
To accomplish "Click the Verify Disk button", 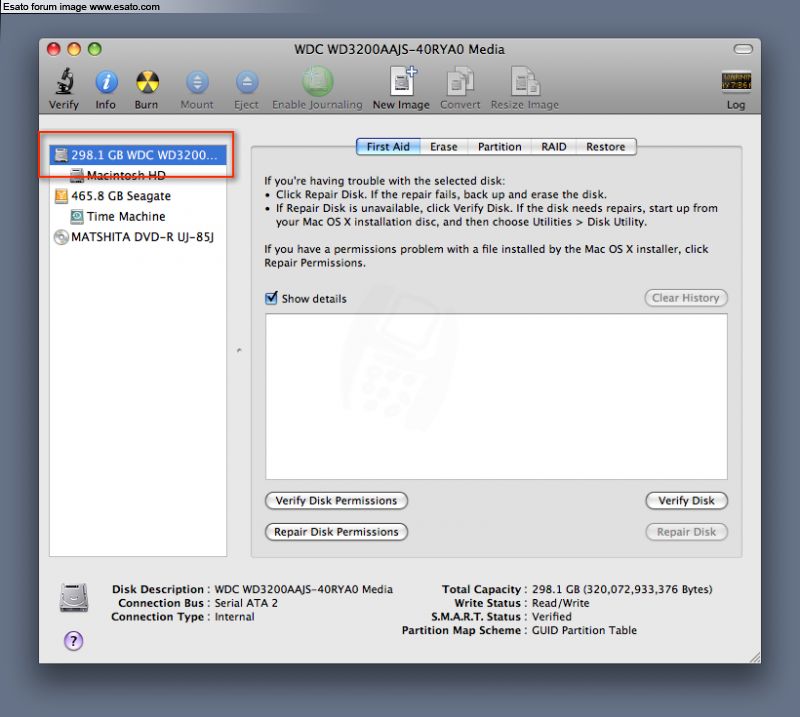I will coord(686,501).
